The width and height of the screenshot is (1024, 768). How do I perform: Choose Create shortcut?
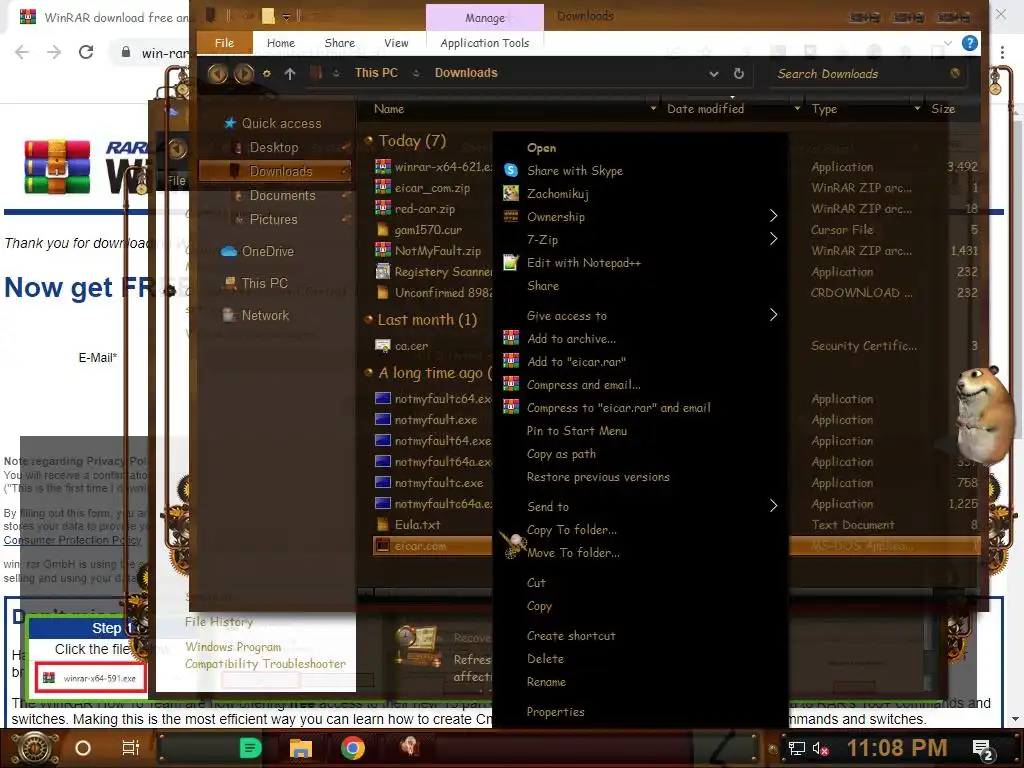tap(571, 635)
